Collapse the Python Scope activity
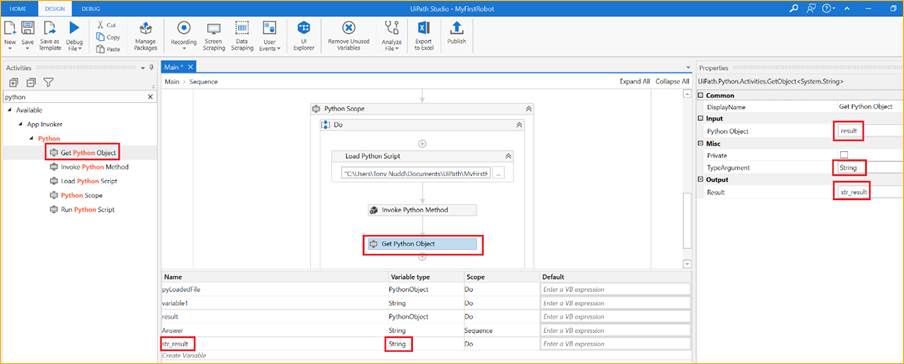Image resolution: width=904 pixels, height=364 pixels. 529,108
